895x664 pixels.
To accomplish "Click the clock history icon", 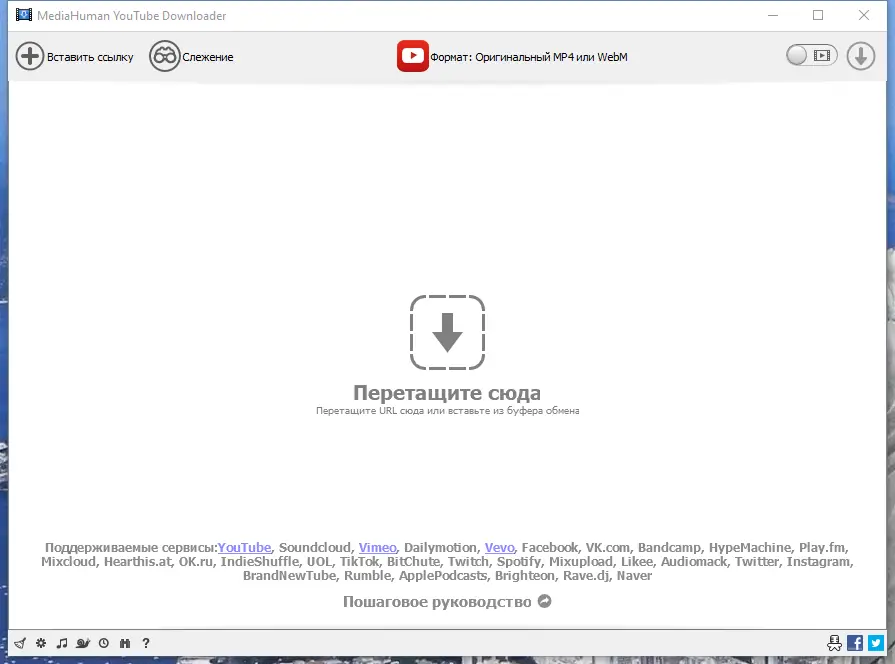I will 104,643.
